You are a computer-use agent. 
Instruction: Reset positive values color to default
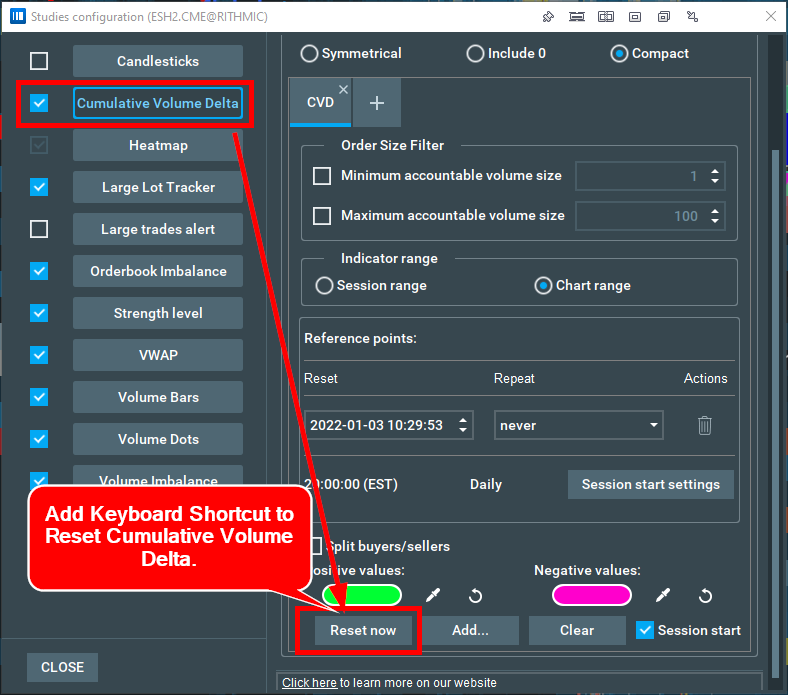(x=475, y=595)
